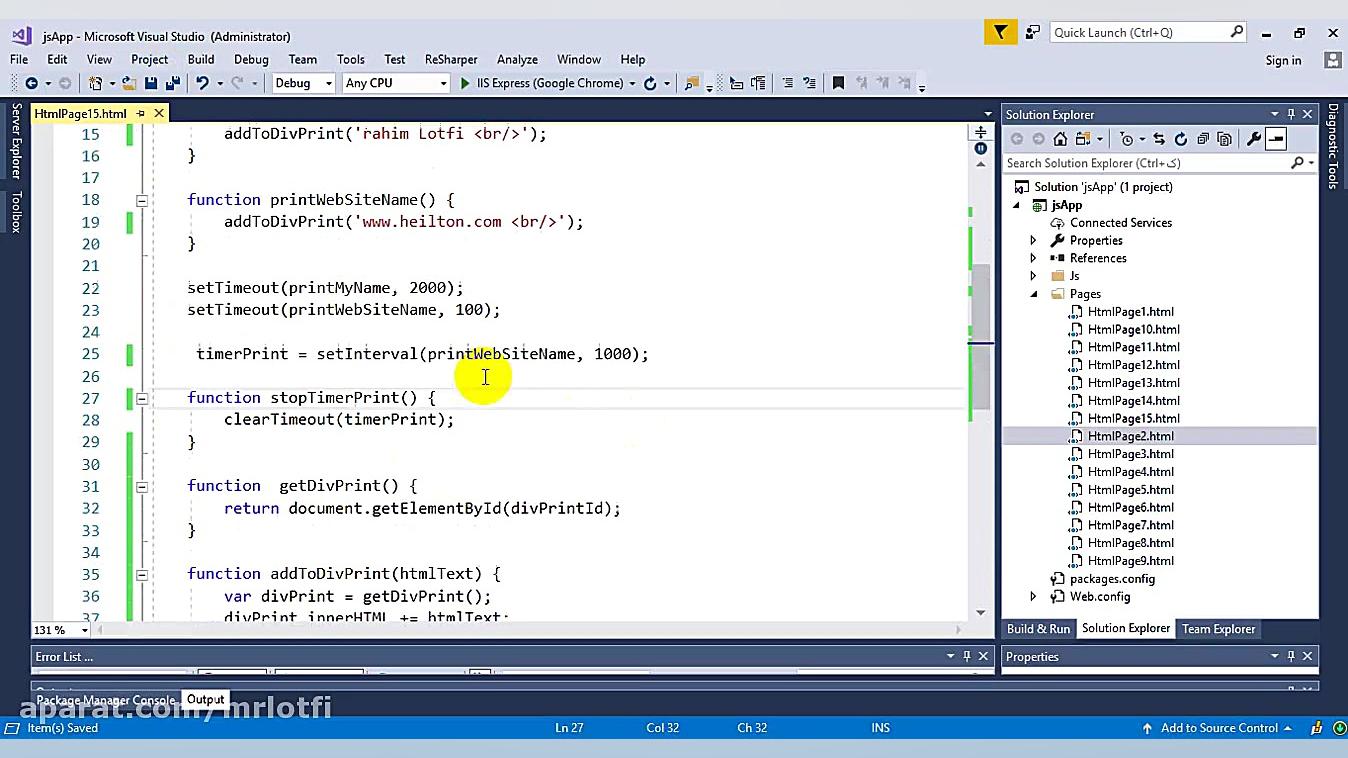Image resolution: width=1348 pixels, height=758 pixels.
Task: Open the Analyze menu
Action: [x=517, y=60]
